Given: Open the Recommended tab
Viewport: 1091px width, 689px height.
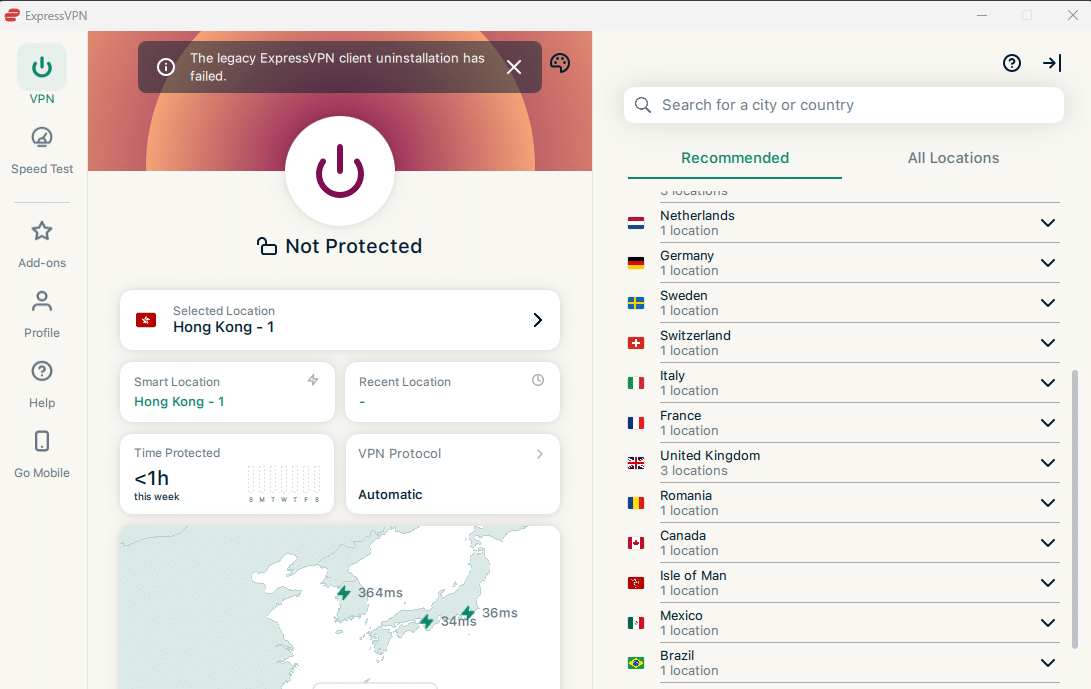Looking at the screenshot, I should [735, 157].
